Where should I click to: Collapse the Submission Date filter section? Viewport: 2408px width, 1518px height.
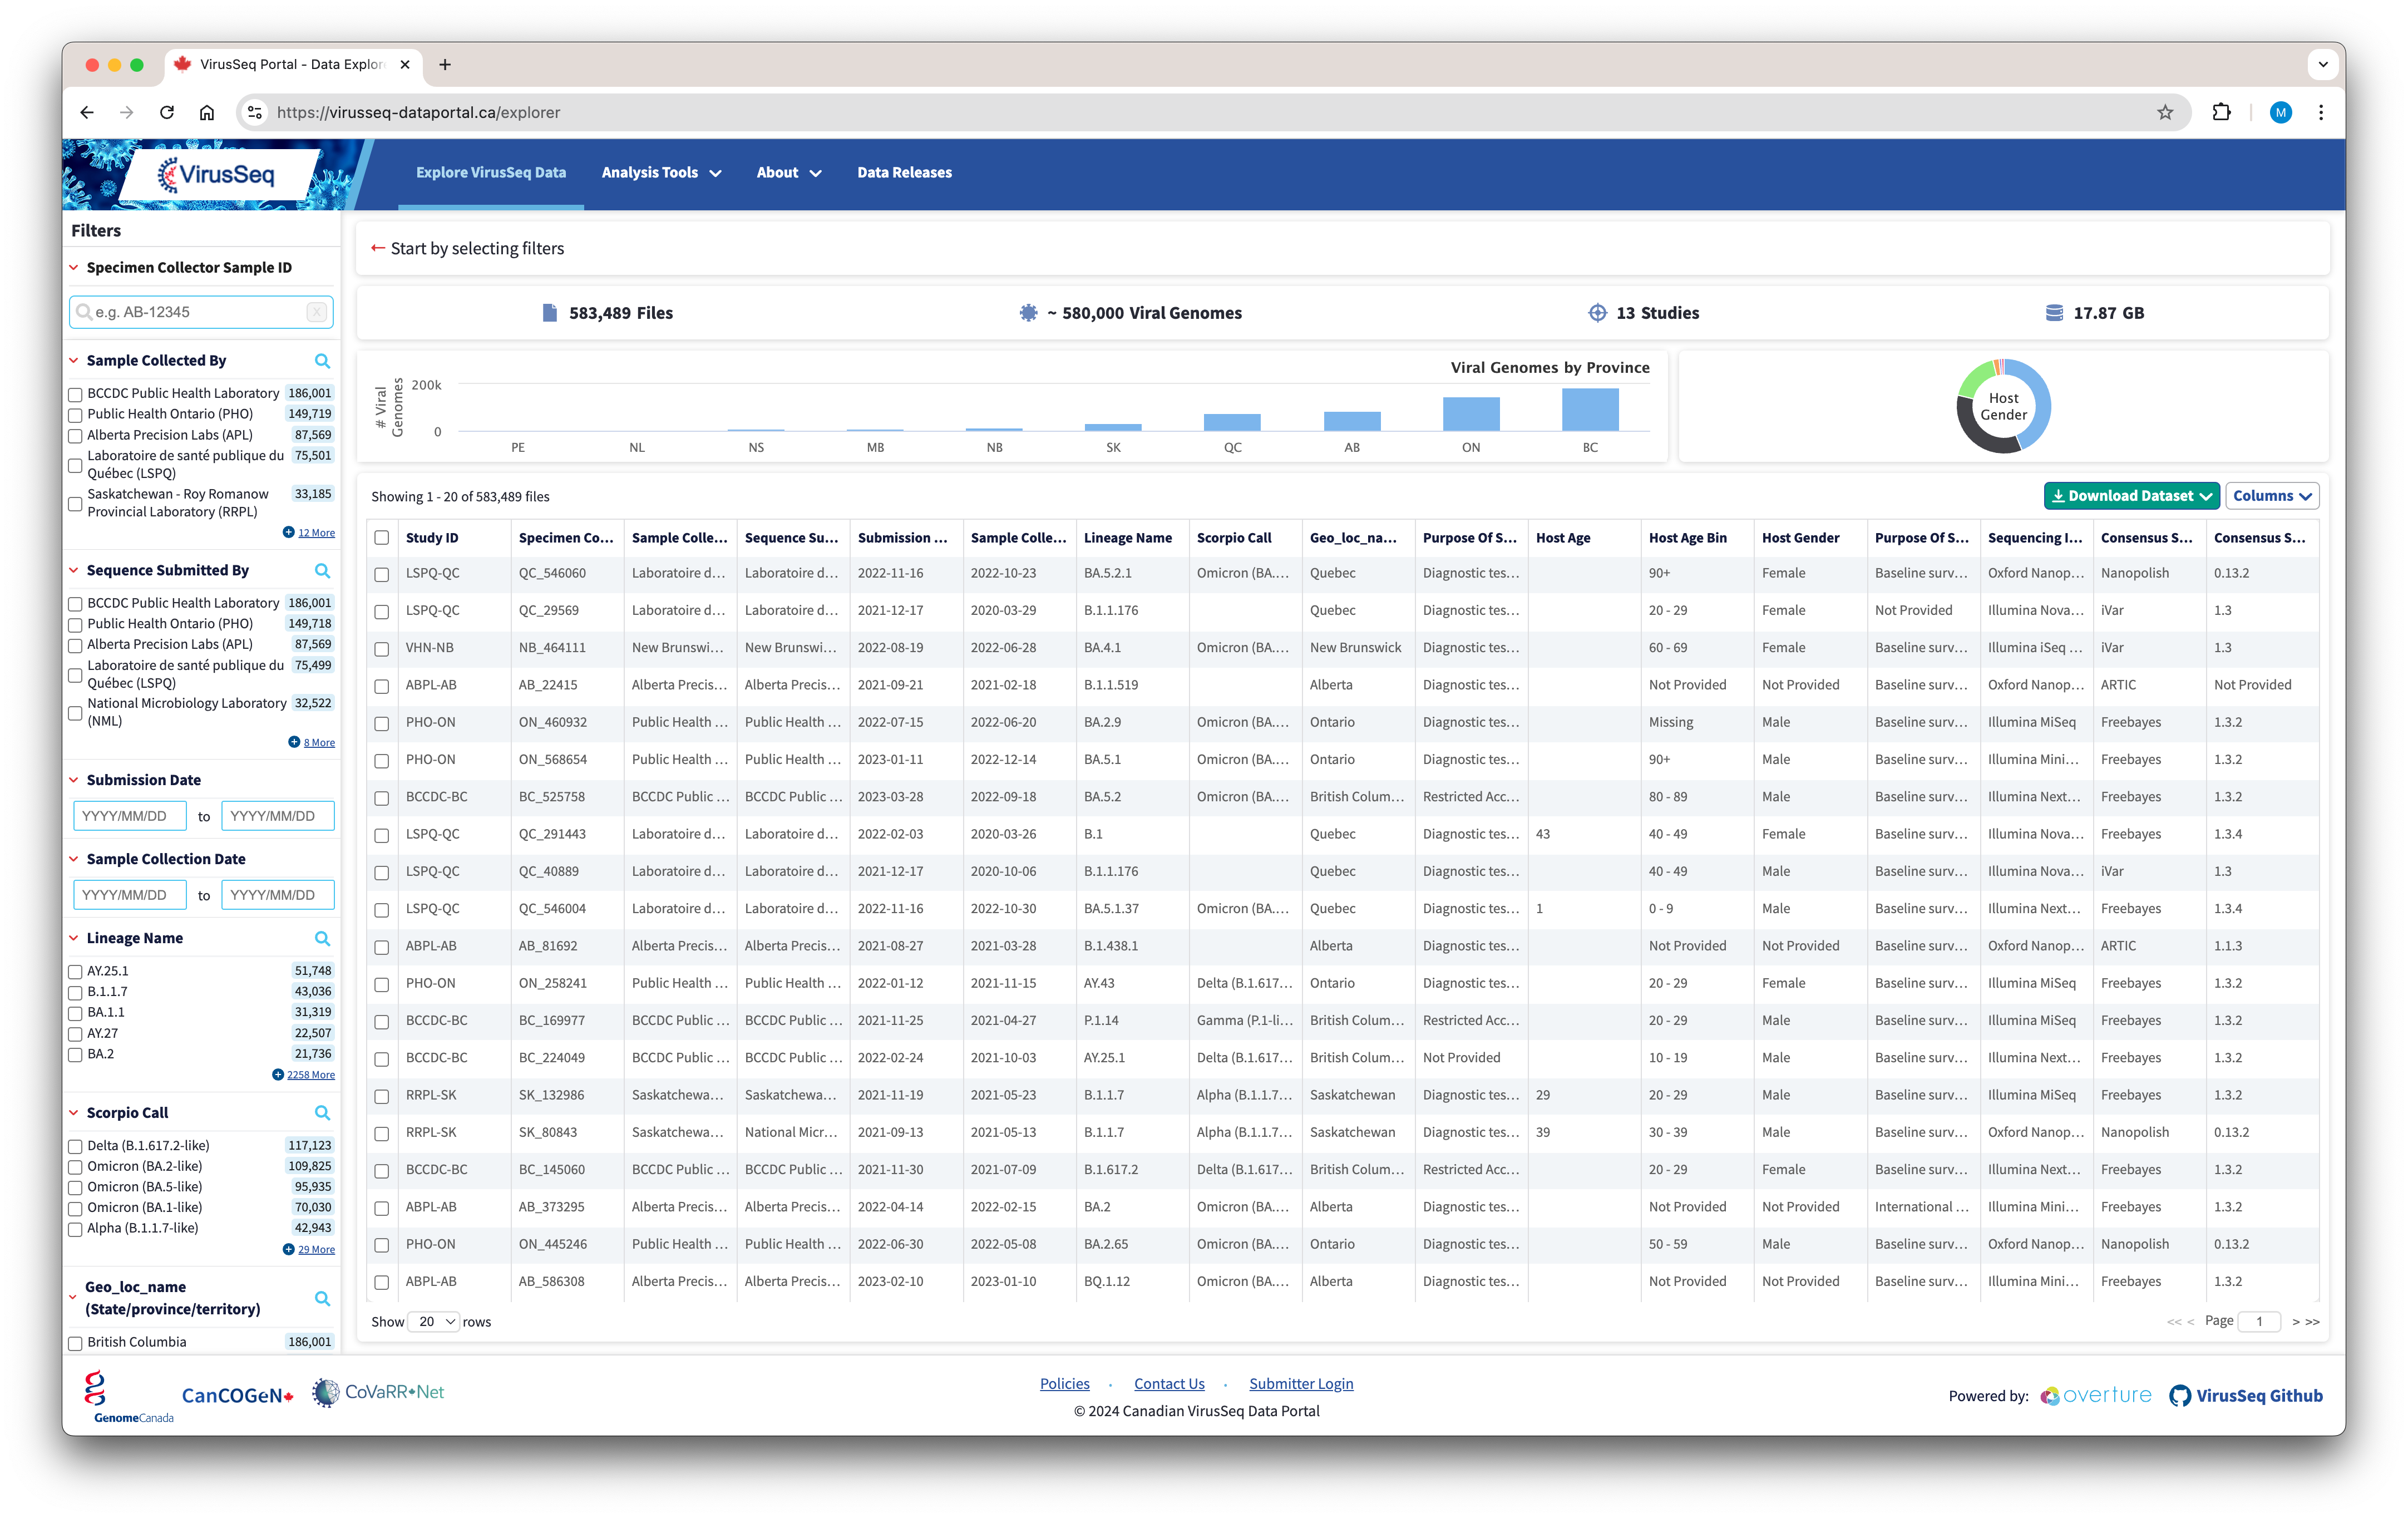74,781
